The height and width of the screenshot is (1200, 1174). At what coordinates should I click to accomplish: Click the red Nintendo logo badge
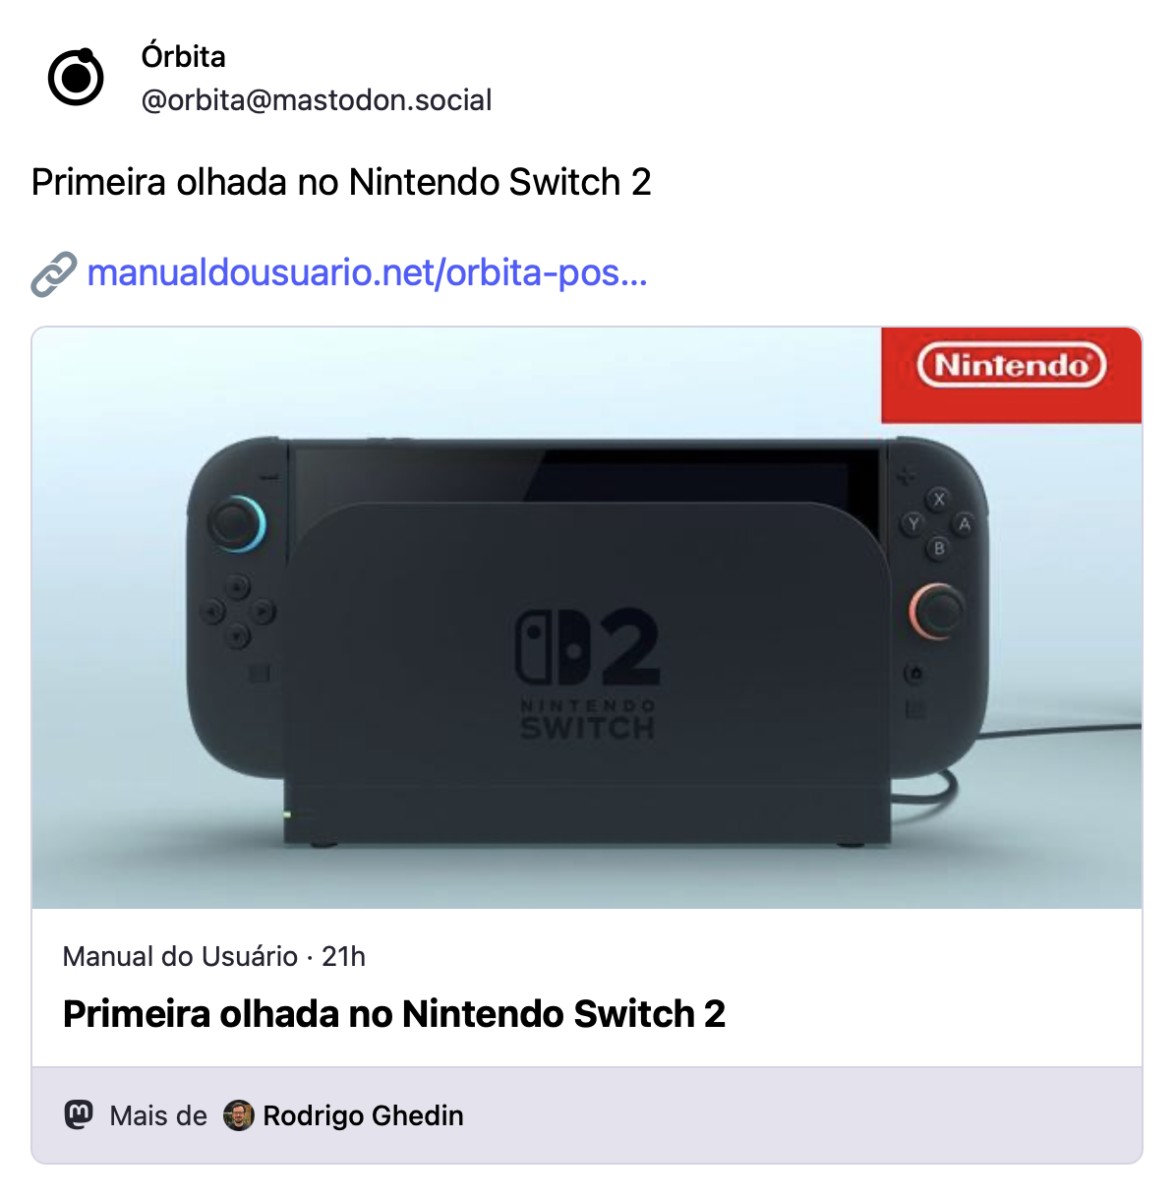tap(1011, 374)
